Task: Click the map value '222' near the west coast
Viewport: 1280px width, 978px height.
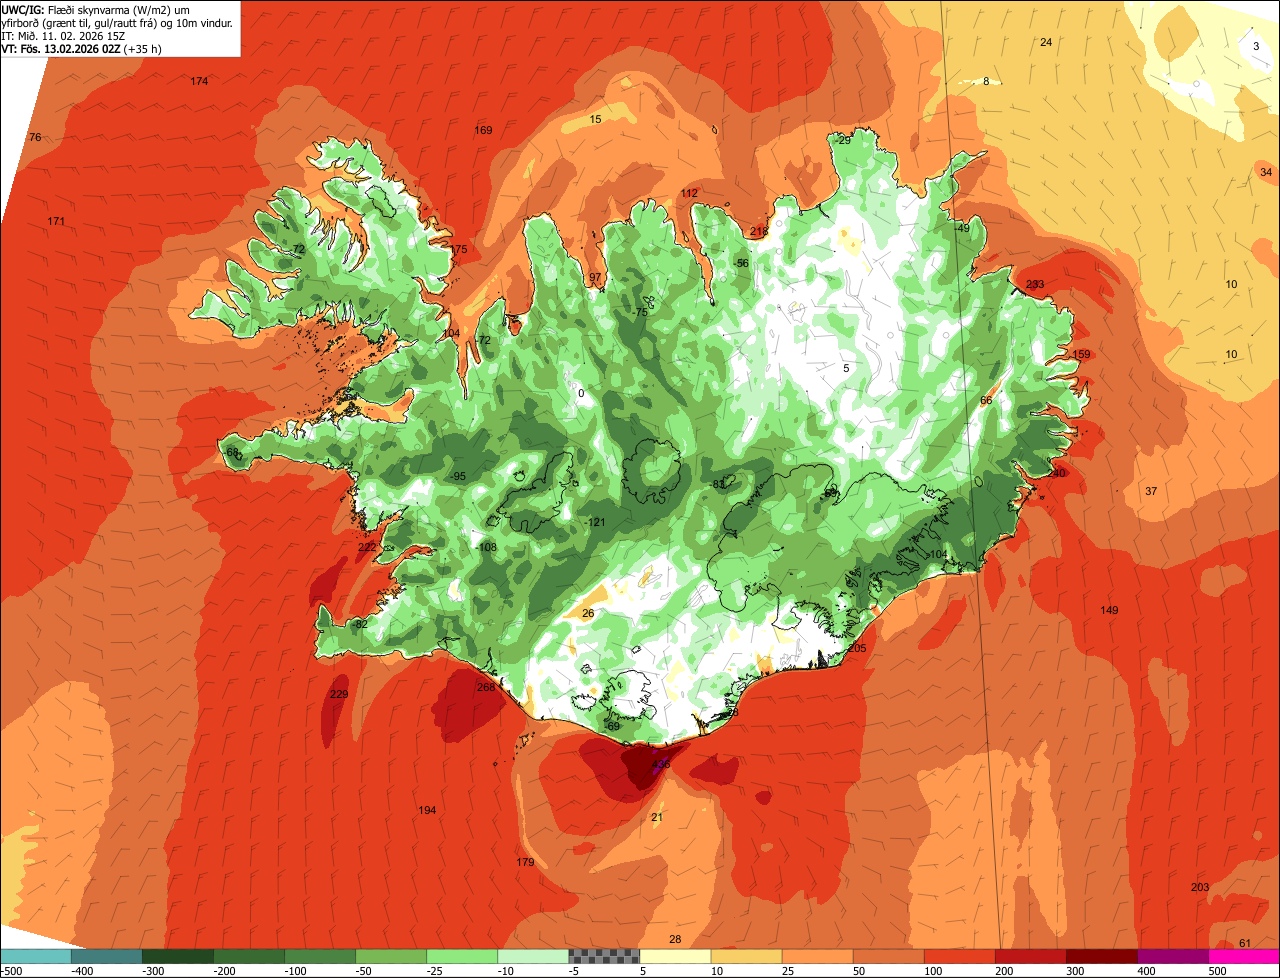Action: 367,547
